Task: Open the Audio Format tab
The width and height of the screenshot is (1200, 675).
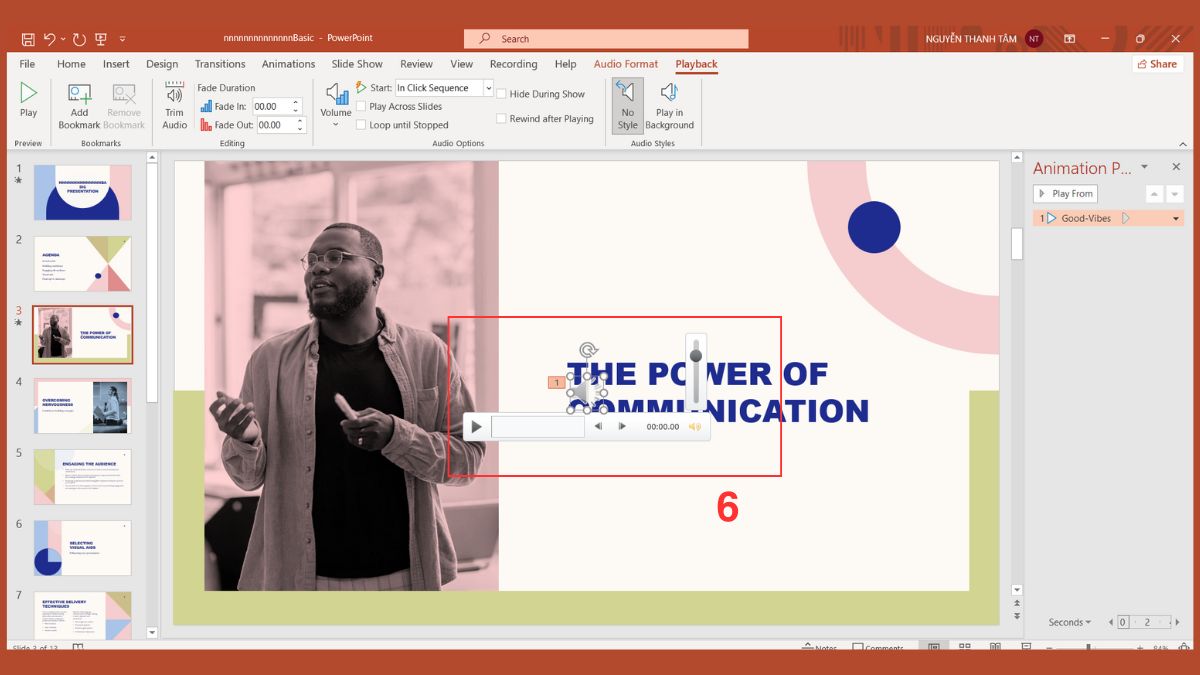Action: [x=626, y=63]
